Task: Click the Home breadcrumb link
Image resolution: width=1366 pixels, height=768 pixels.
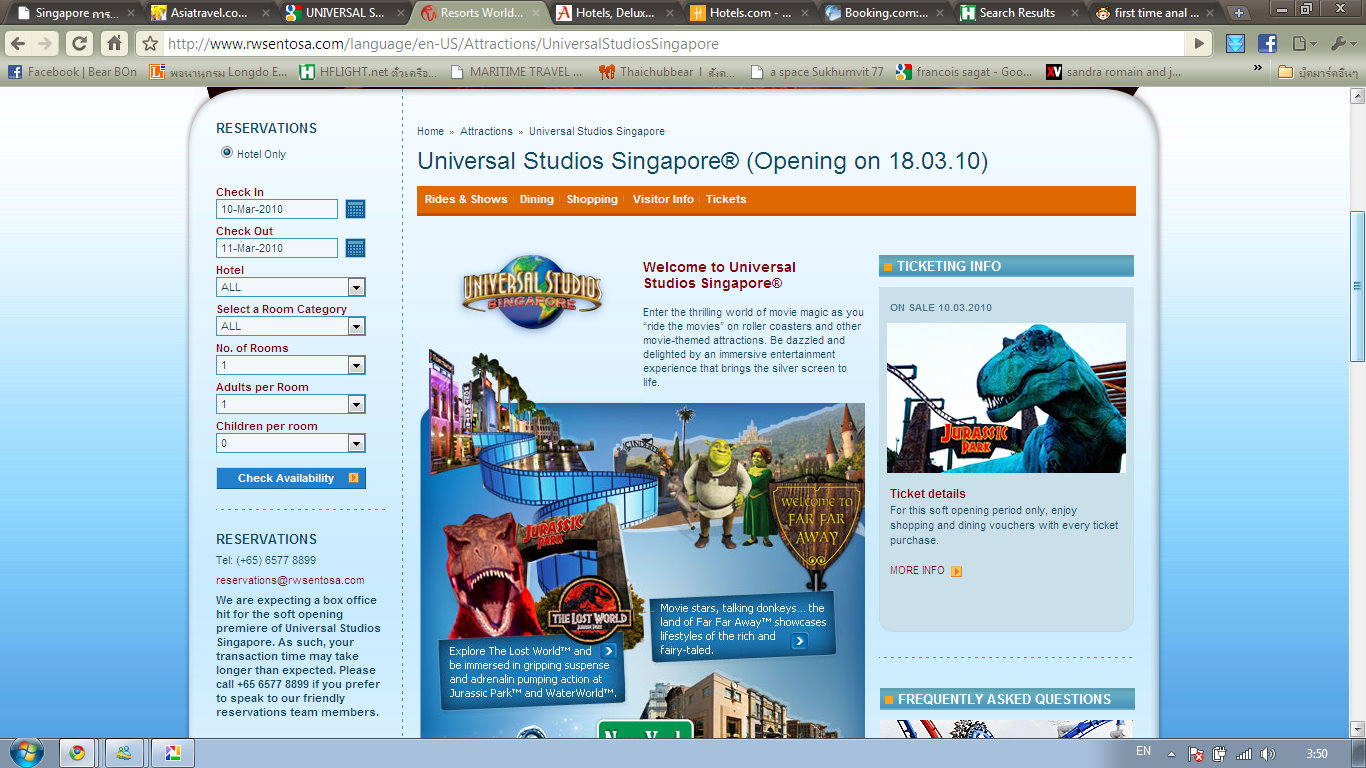Action: point(430,131)
